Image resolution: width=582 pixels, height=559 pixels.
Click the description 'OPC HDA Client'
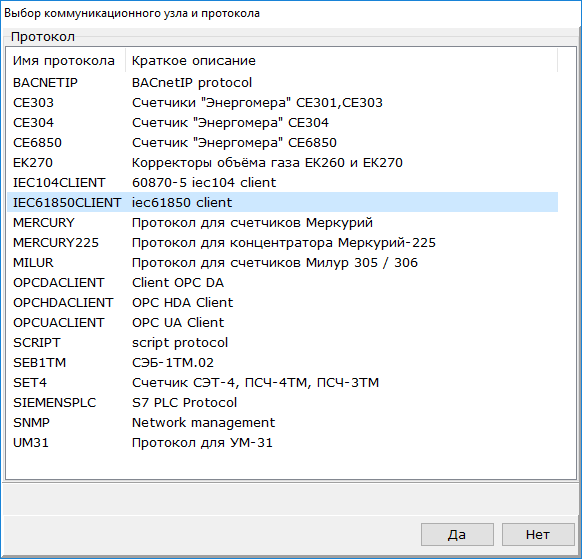pos(183,303)
